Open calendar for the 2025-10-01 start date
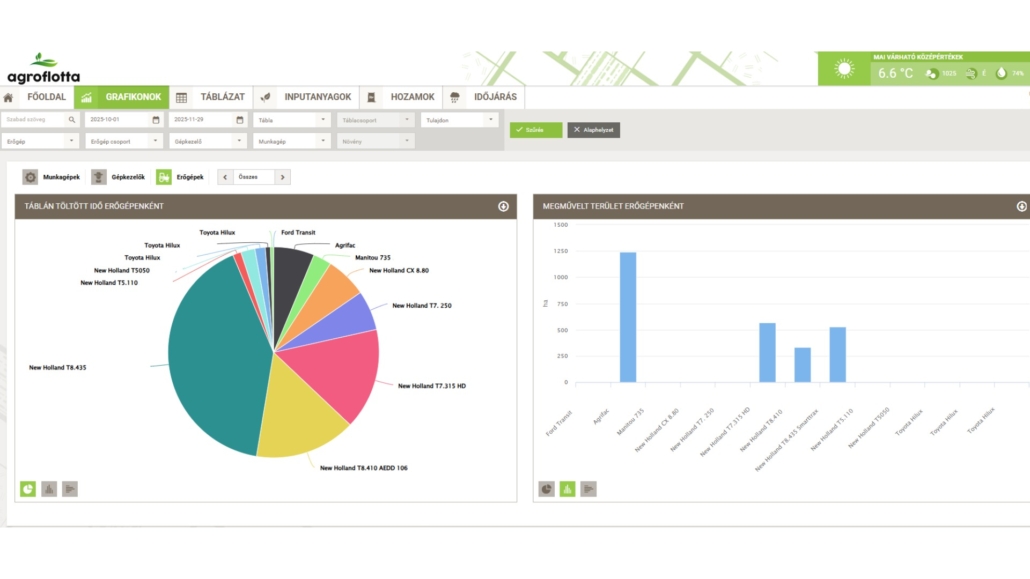 155,120
